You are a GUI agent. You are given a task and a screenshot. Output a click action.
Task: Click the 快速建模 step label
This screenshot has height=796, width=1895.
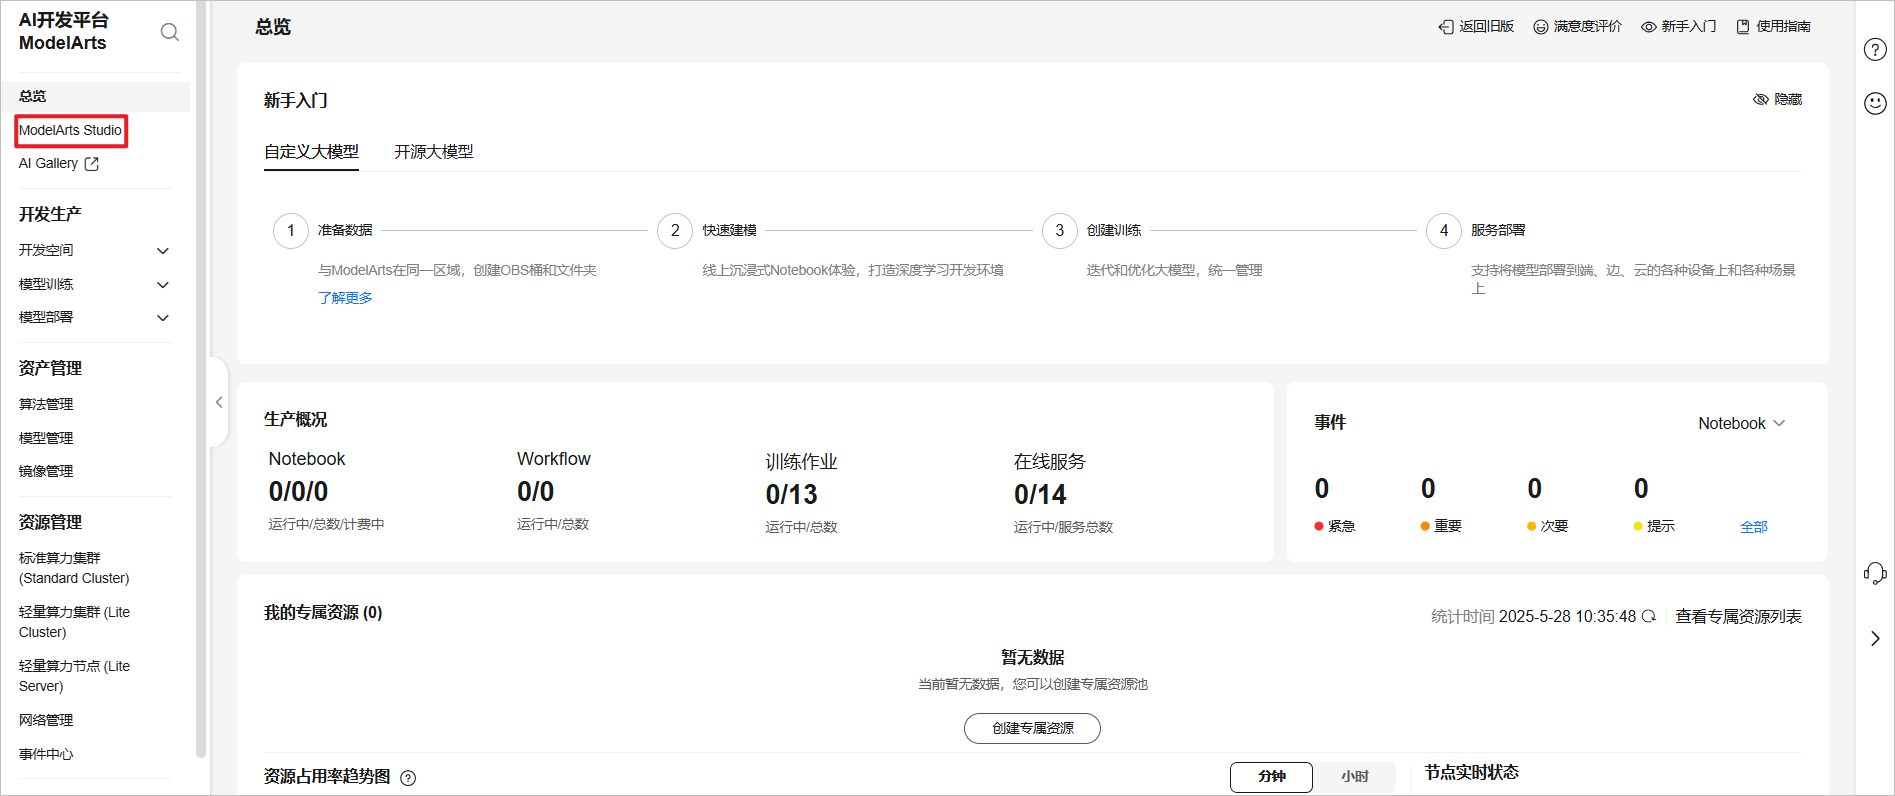tap(729, 231)
